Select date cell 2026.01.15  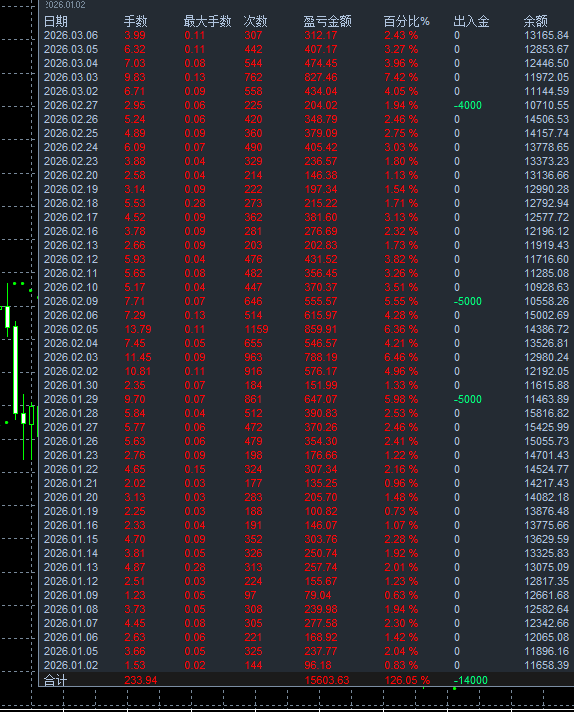pos(71,539)
